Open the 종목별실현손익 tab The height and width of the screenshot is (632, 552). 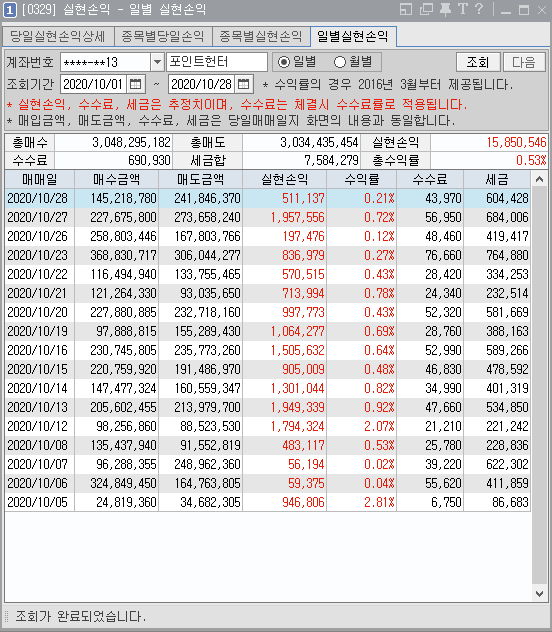(261, 36)
